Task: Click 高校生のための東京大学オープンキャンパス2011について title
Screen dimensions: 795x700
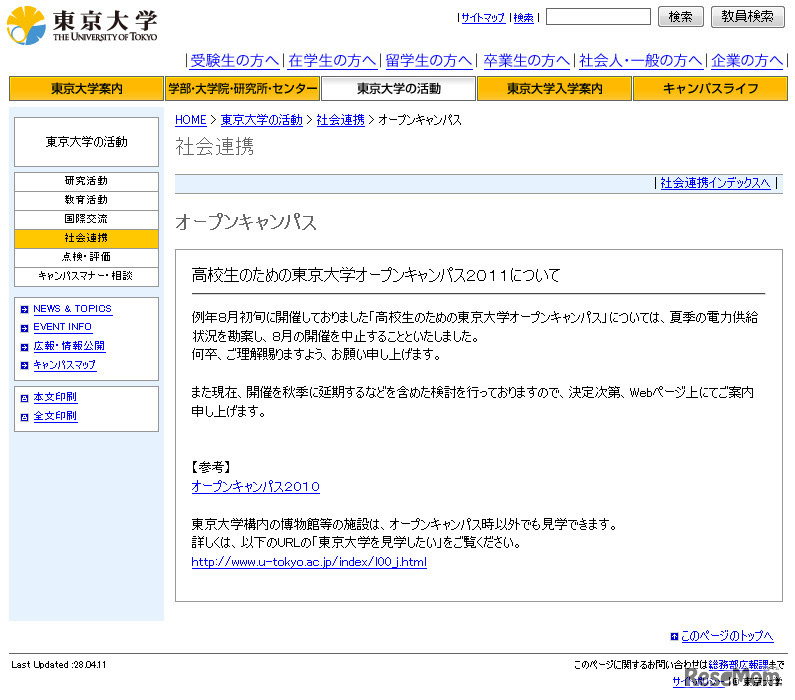Action: coord(376,275)
